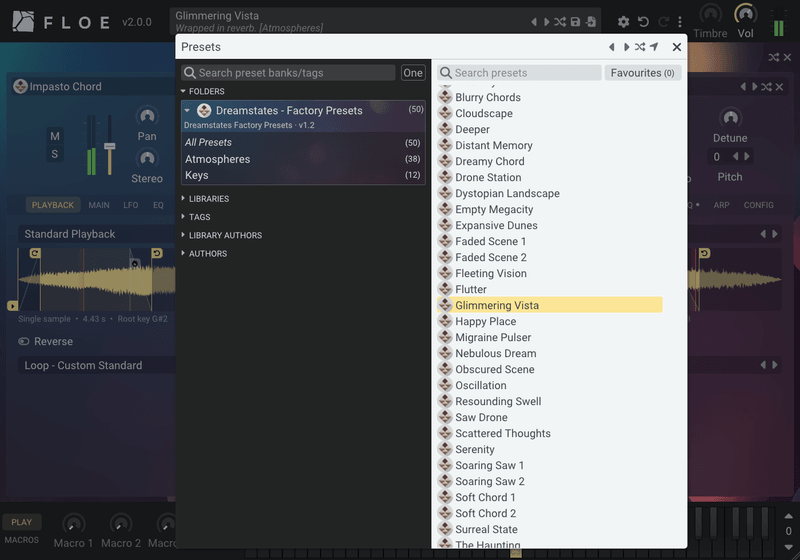Click the scroll-to-current-preset arrow icon
This screenshot has height=560, width=800.
(x=654, y=47)
